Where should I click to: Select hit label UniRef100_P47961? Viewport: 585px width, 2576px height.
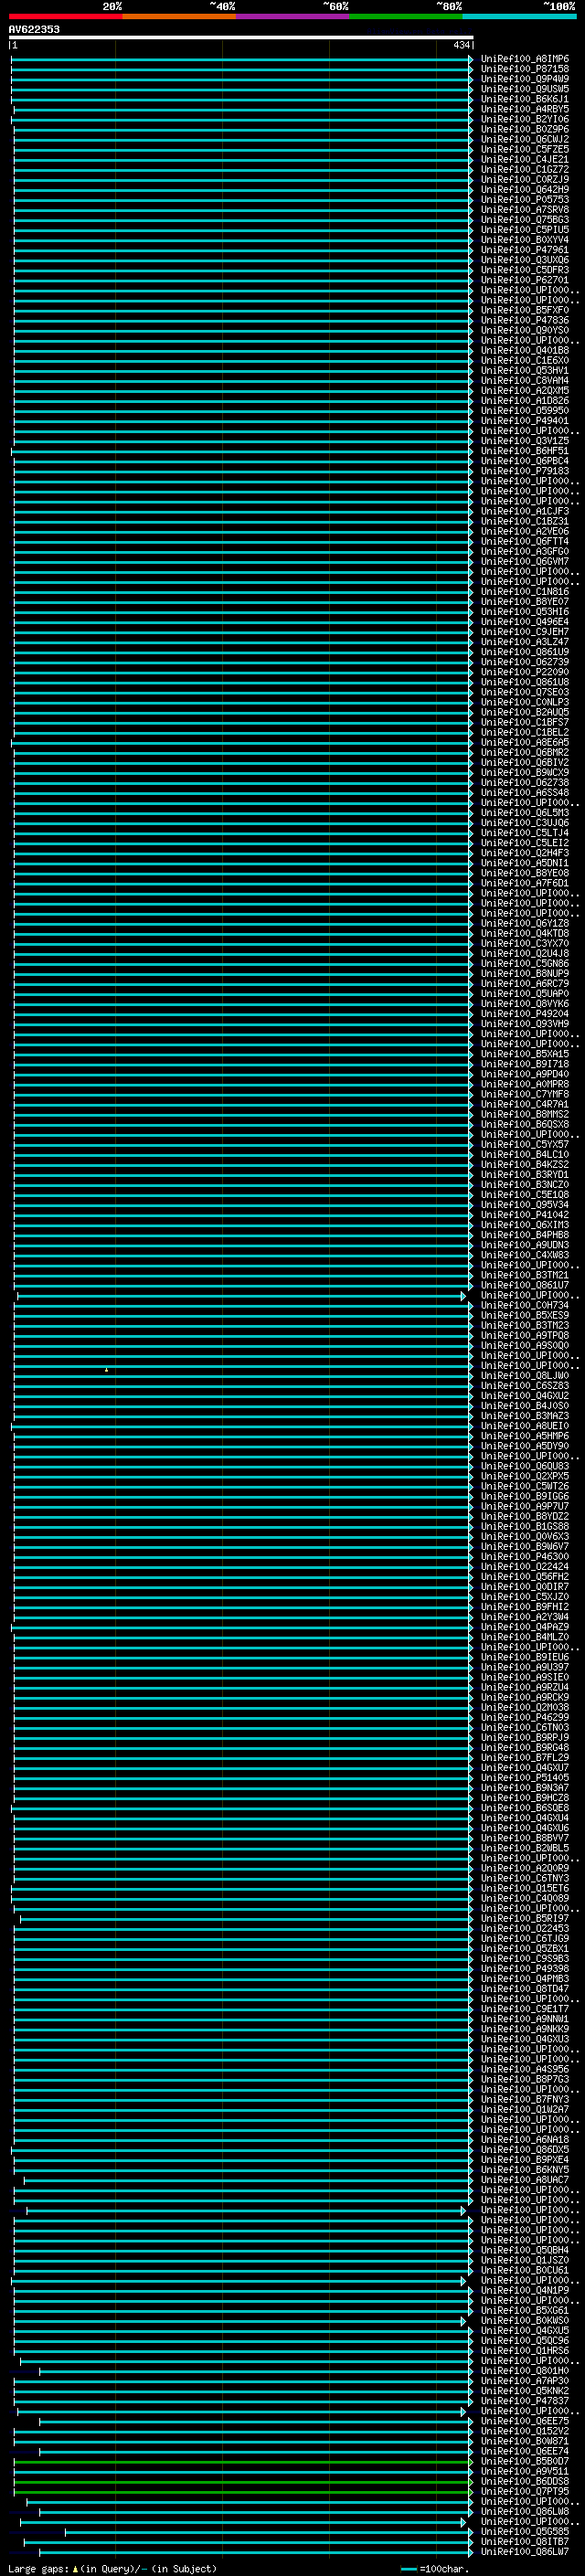pyautogui.click(x=524, y=250)
